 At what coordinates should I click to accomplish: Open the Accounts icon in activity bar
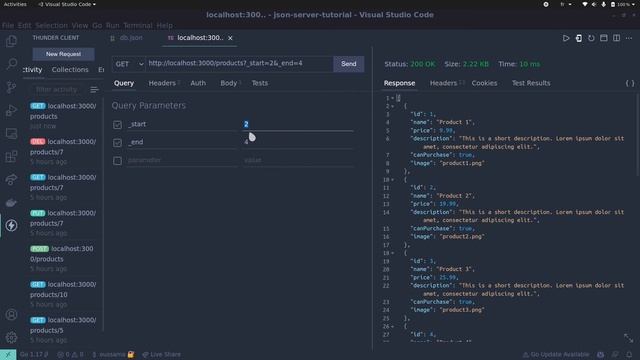pos(11,315)
